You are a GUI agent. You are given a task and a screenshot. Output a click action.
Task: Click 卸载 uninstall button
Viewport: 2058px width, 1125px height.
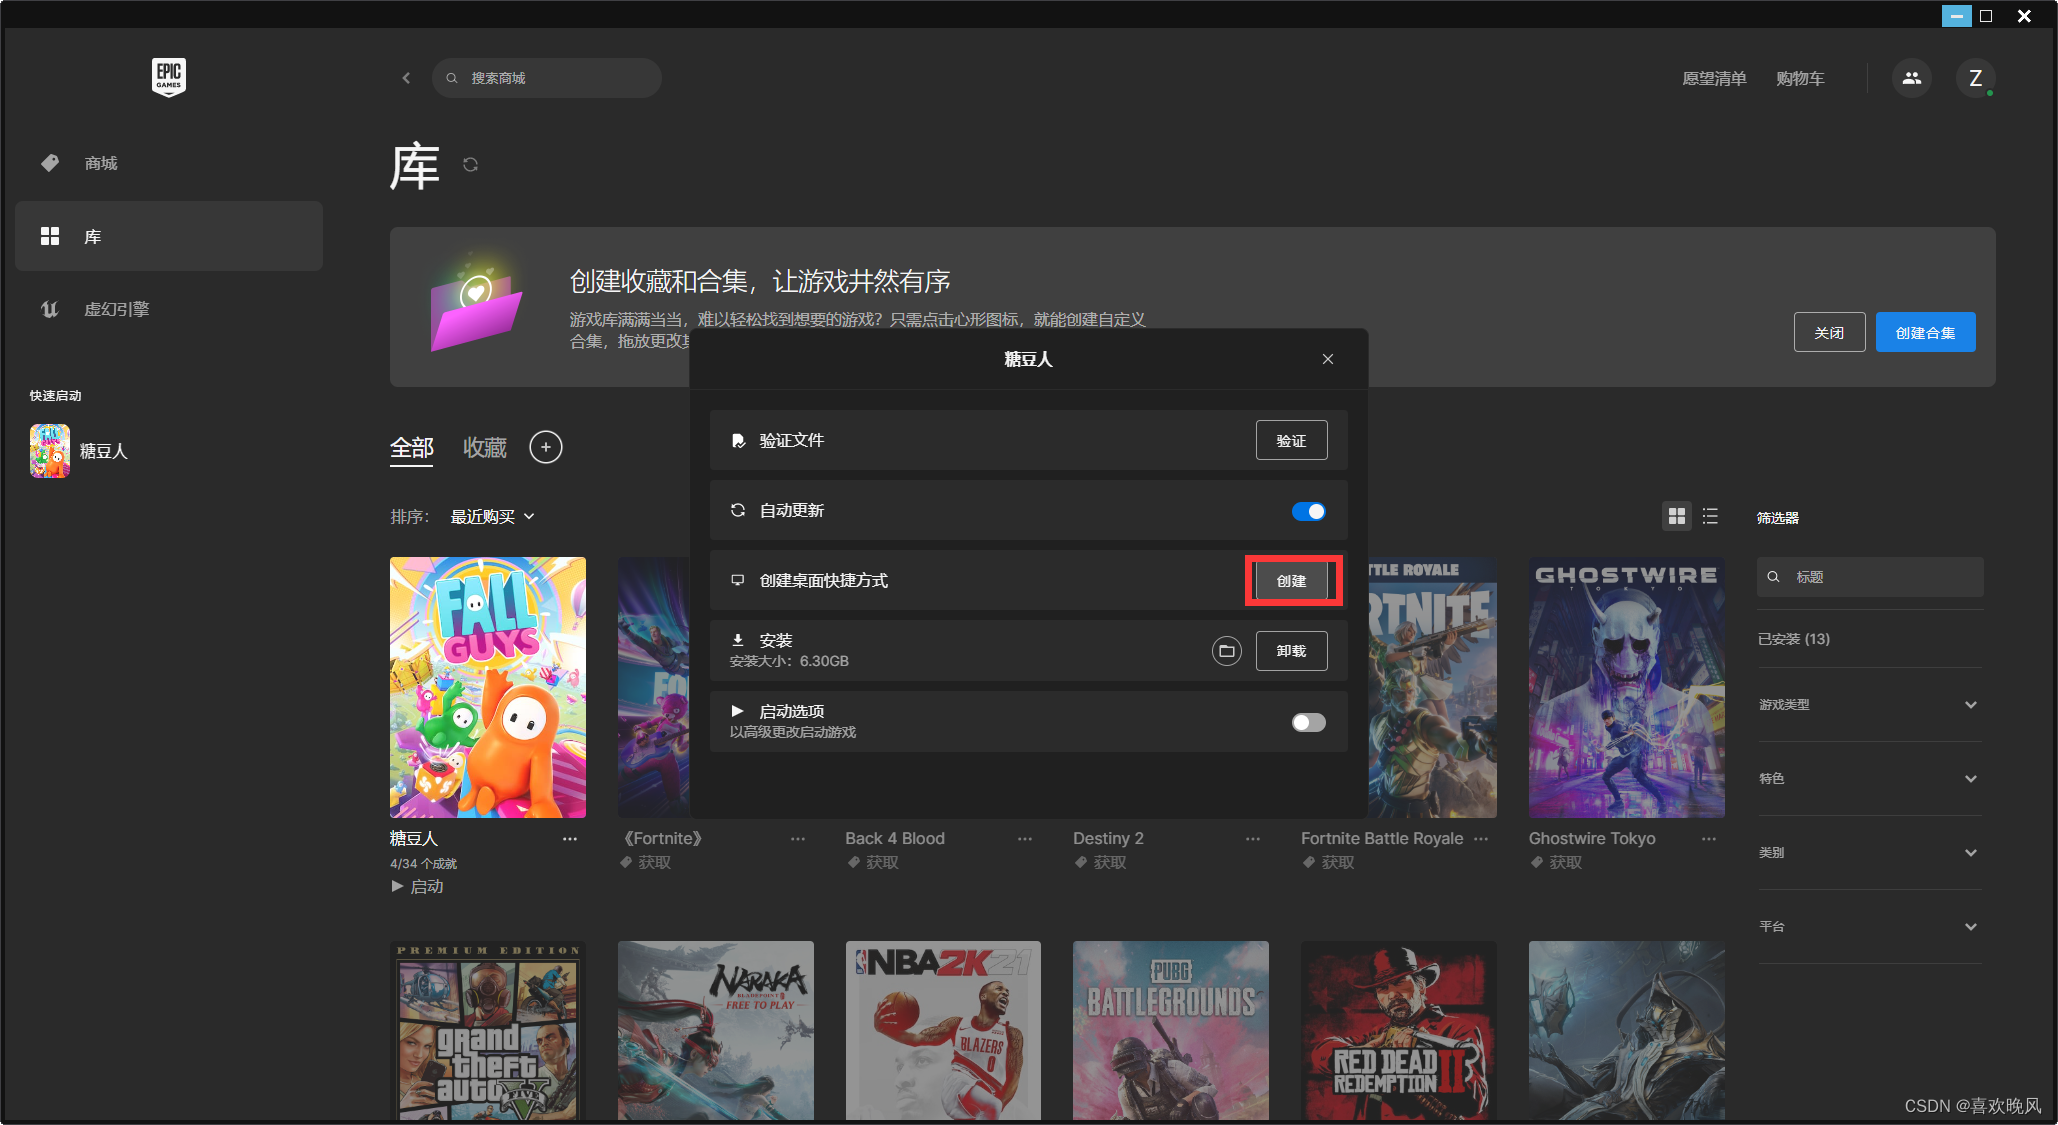point(1291,651)
